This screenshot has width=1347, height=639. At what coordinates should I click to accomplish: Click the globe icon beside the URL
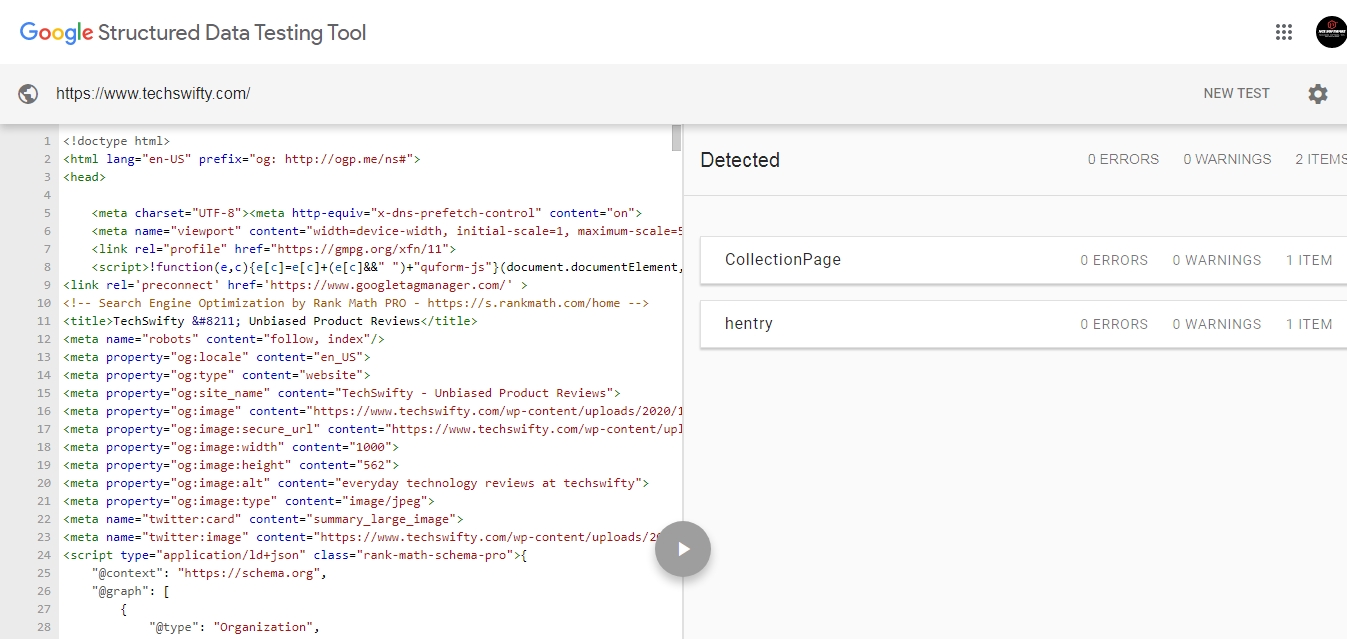[x=29, y=94]
